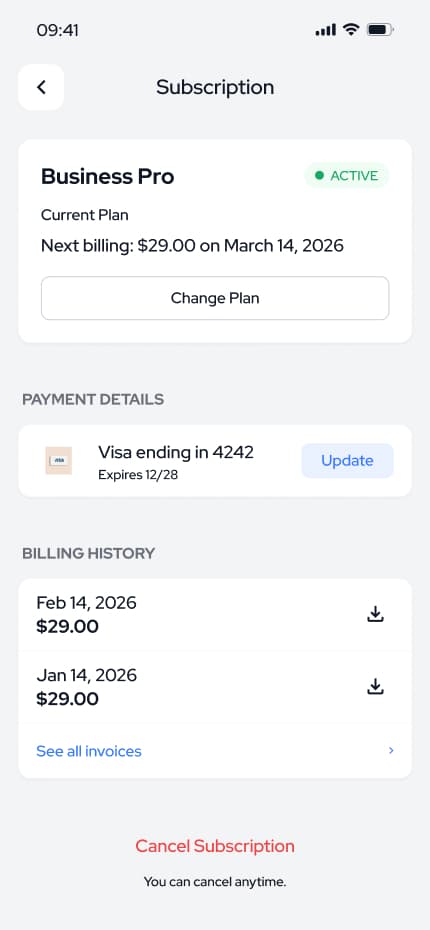Tap Cancel Subscription
The image size is (430, 930).
click(x=215, y=846)
